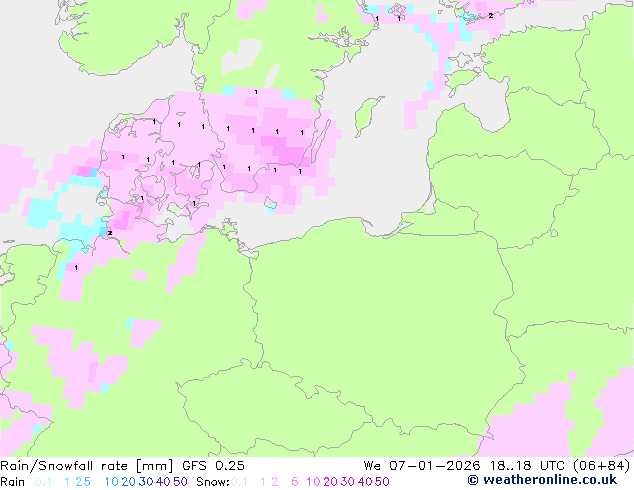Select the Rain legend value 30

(x=146, y=482)
